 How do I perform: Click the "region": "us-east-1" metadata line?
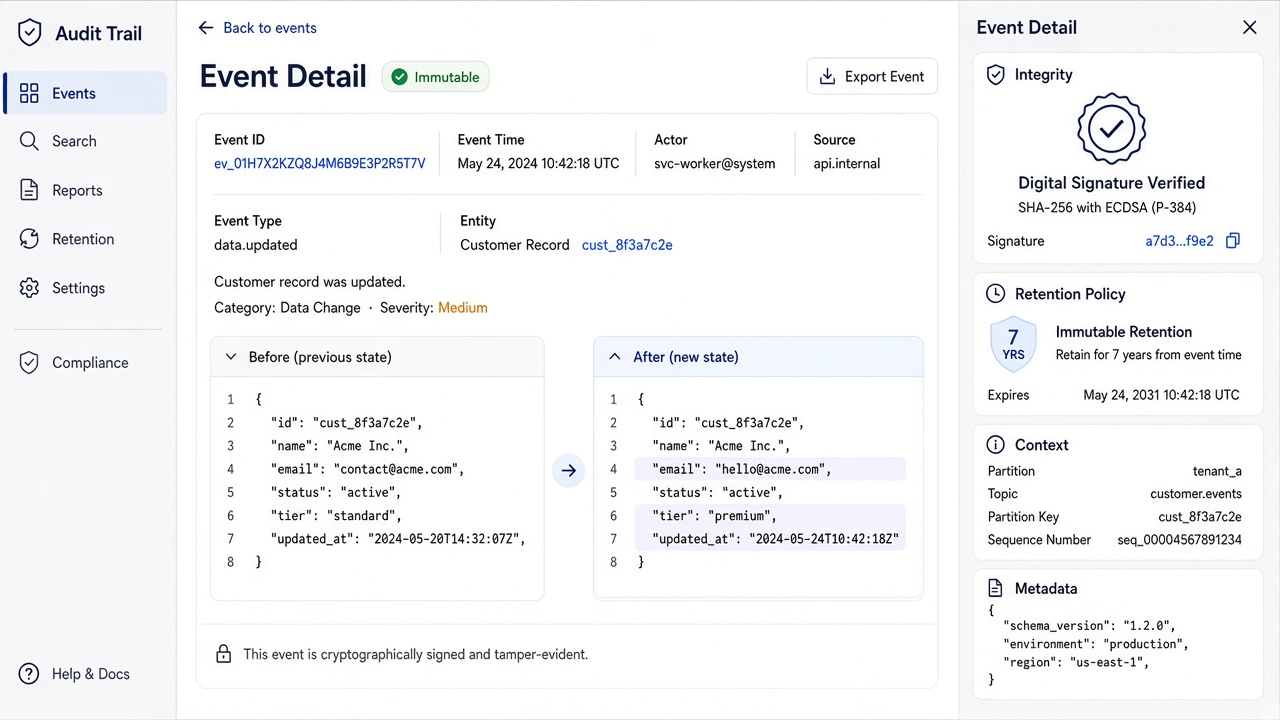click(x=1076, y=662)
